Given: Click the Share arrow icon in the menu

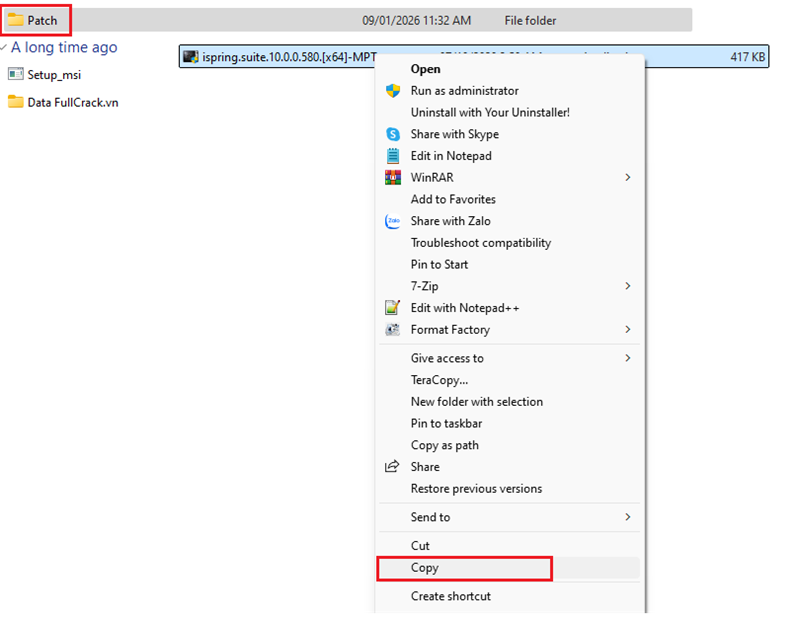Looking at the screenshot, I should pos(392,466).
